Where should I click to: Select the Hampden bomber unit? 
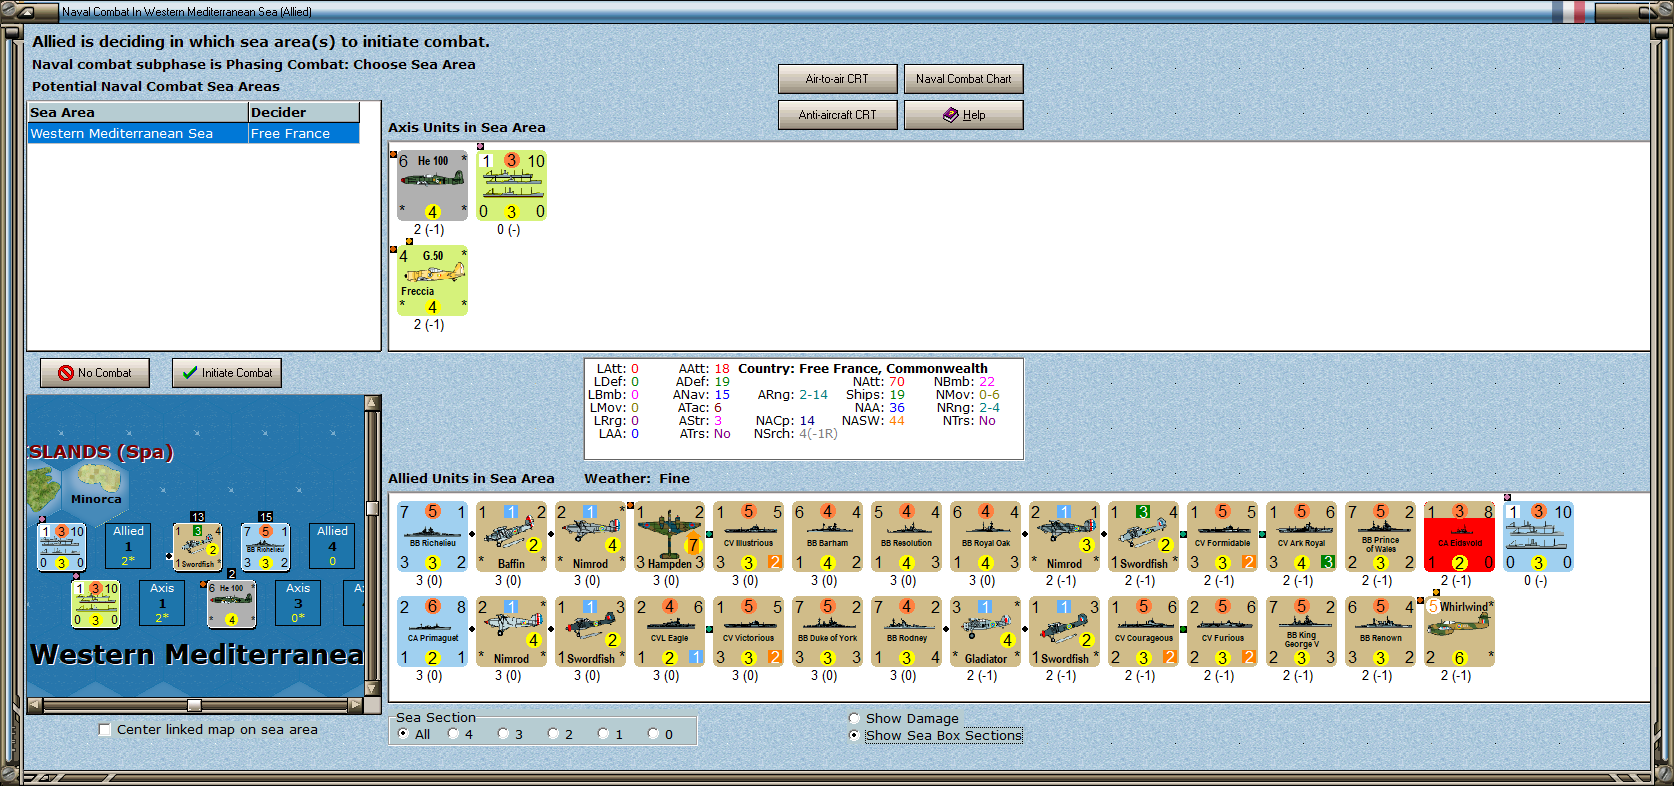click(669, 537)
